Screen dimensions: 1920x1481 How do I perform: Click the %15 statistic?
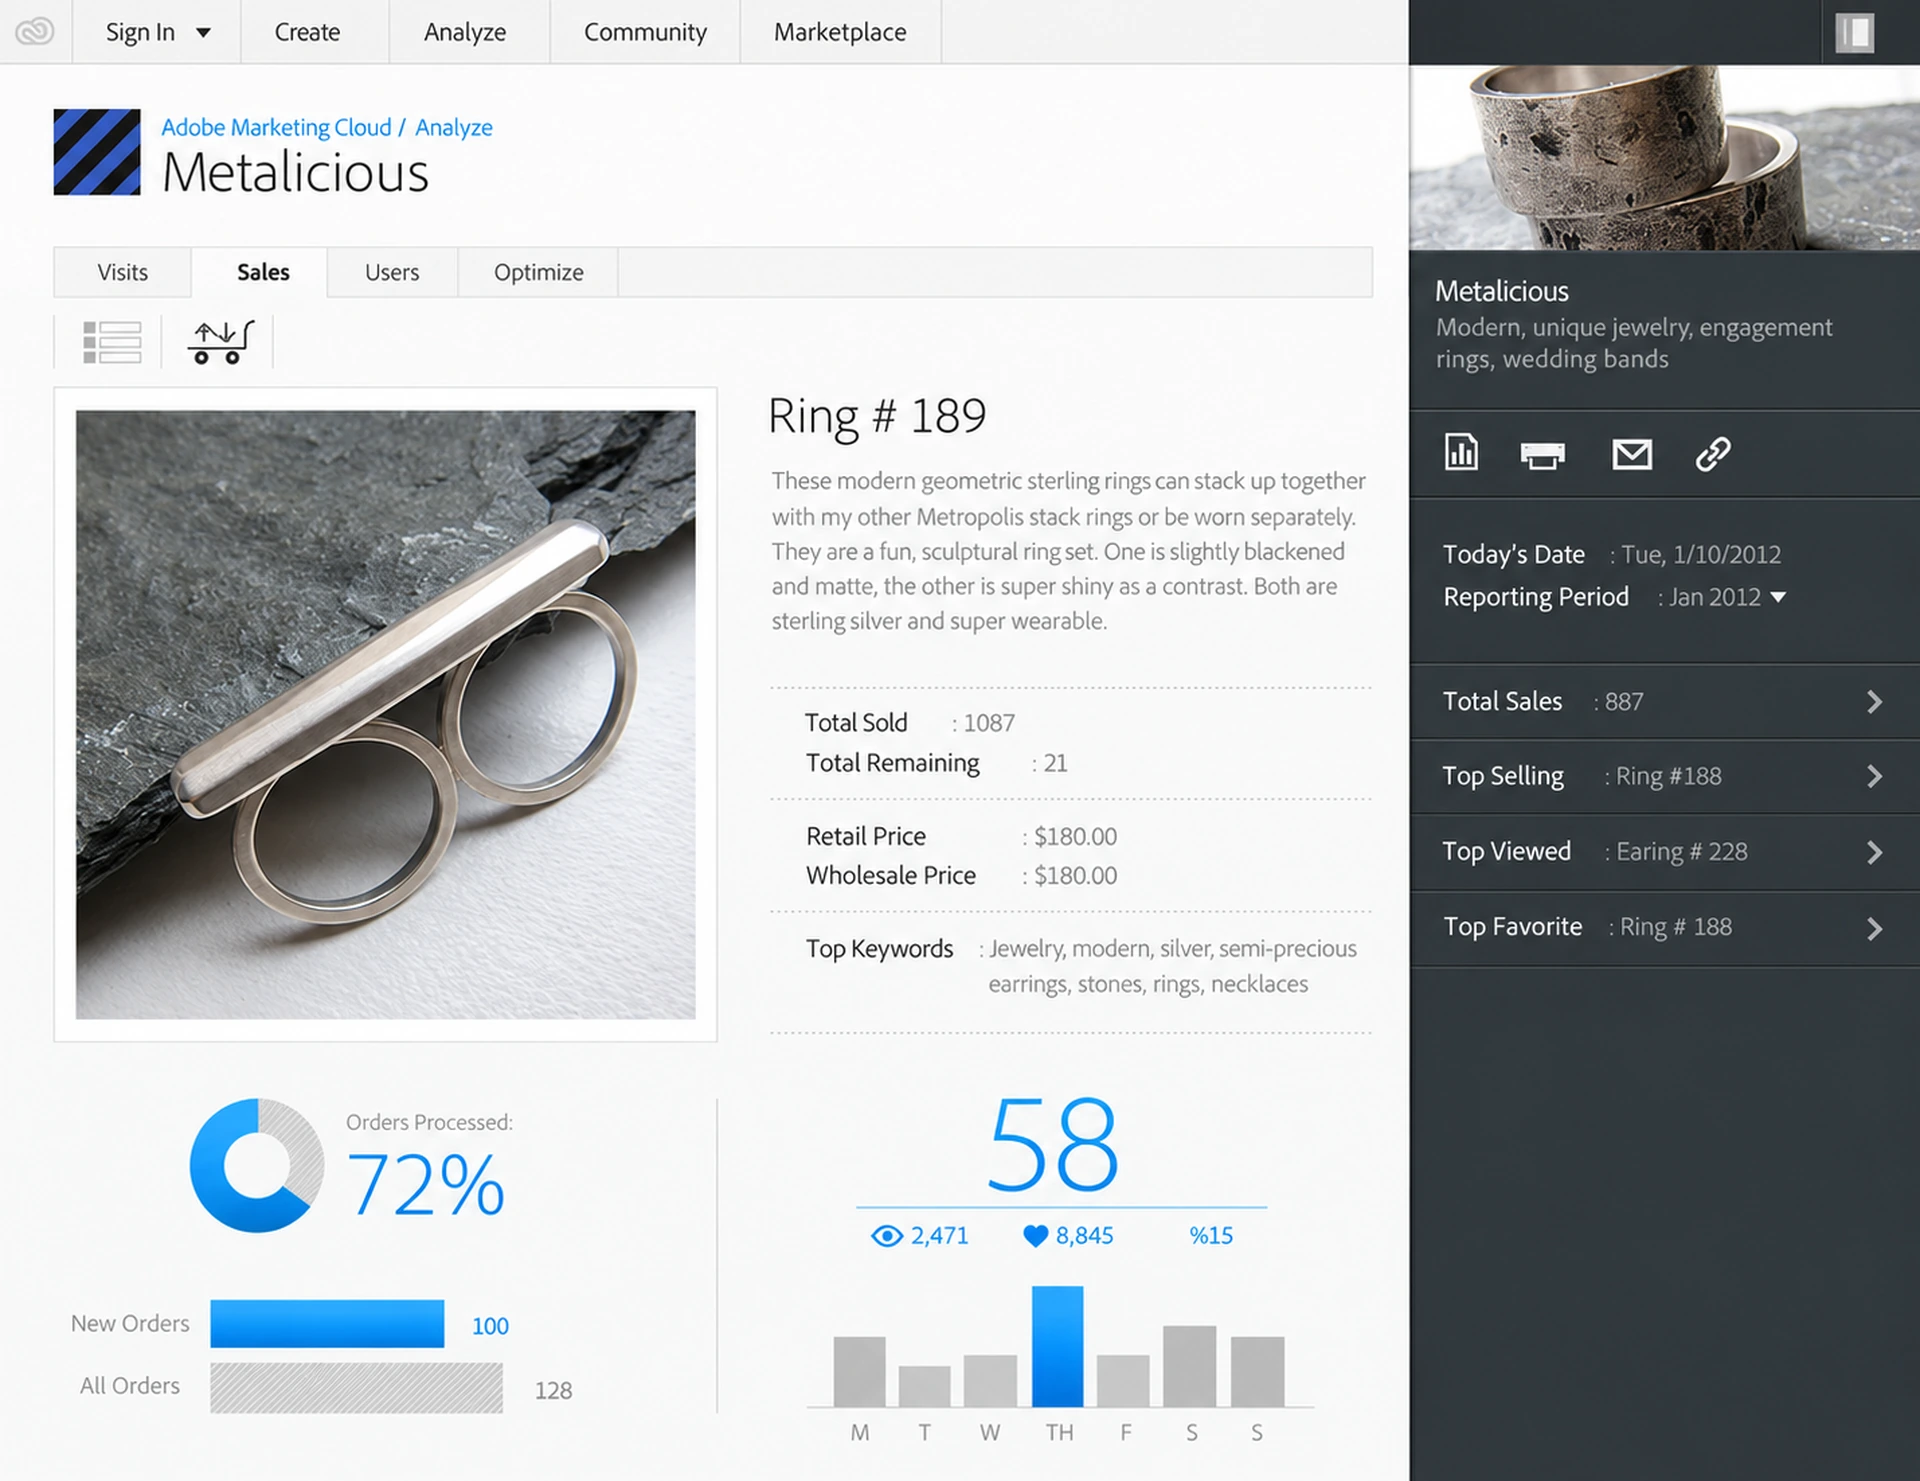click(x=1211, y=1236)
